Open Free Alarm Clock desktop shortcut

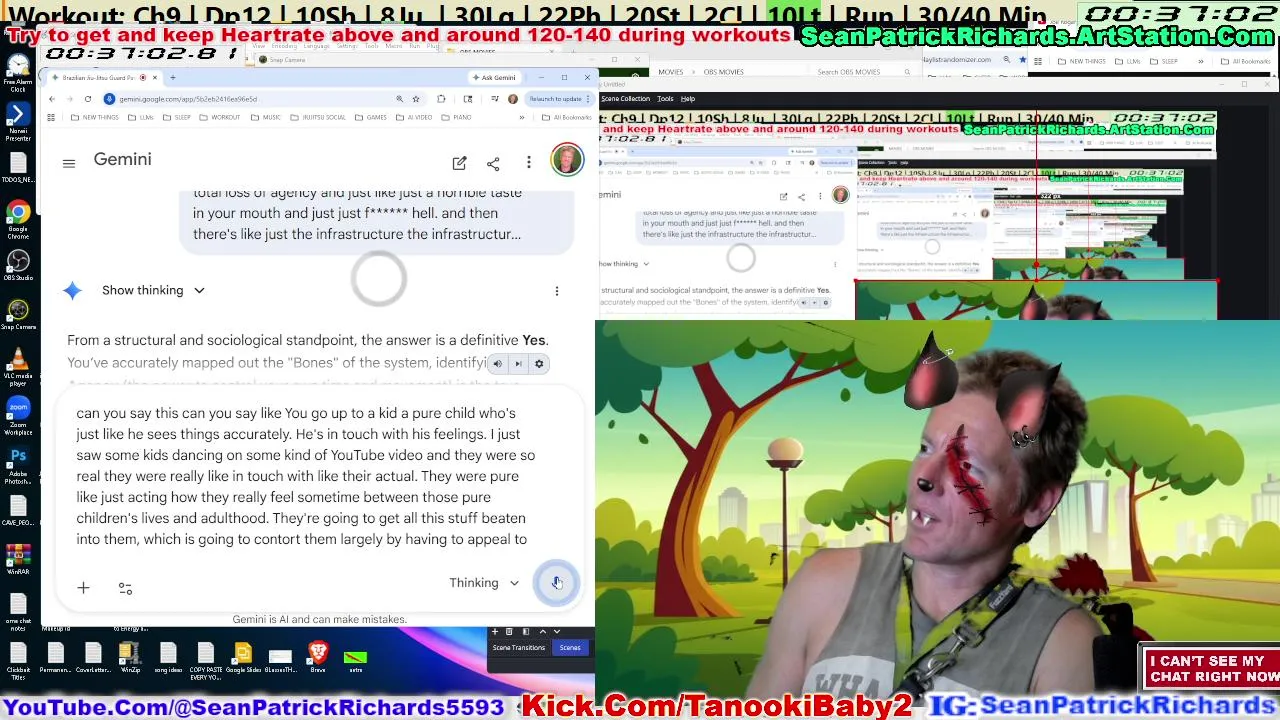click(x=18, y=73)
